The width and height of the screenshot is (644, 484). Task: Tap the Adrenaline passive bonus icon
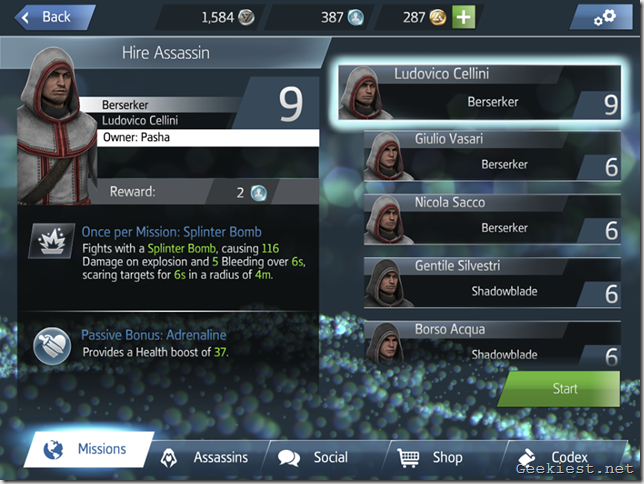52,346
